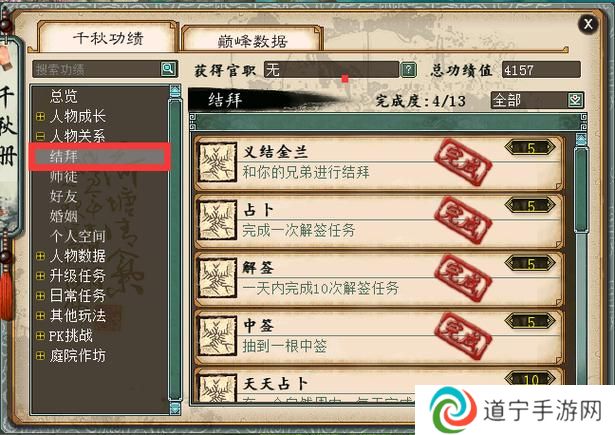The height and width of the screenshot is (435, 615).
Task: Click the achievement list scrollbar thumb
Action: point(581,190)
